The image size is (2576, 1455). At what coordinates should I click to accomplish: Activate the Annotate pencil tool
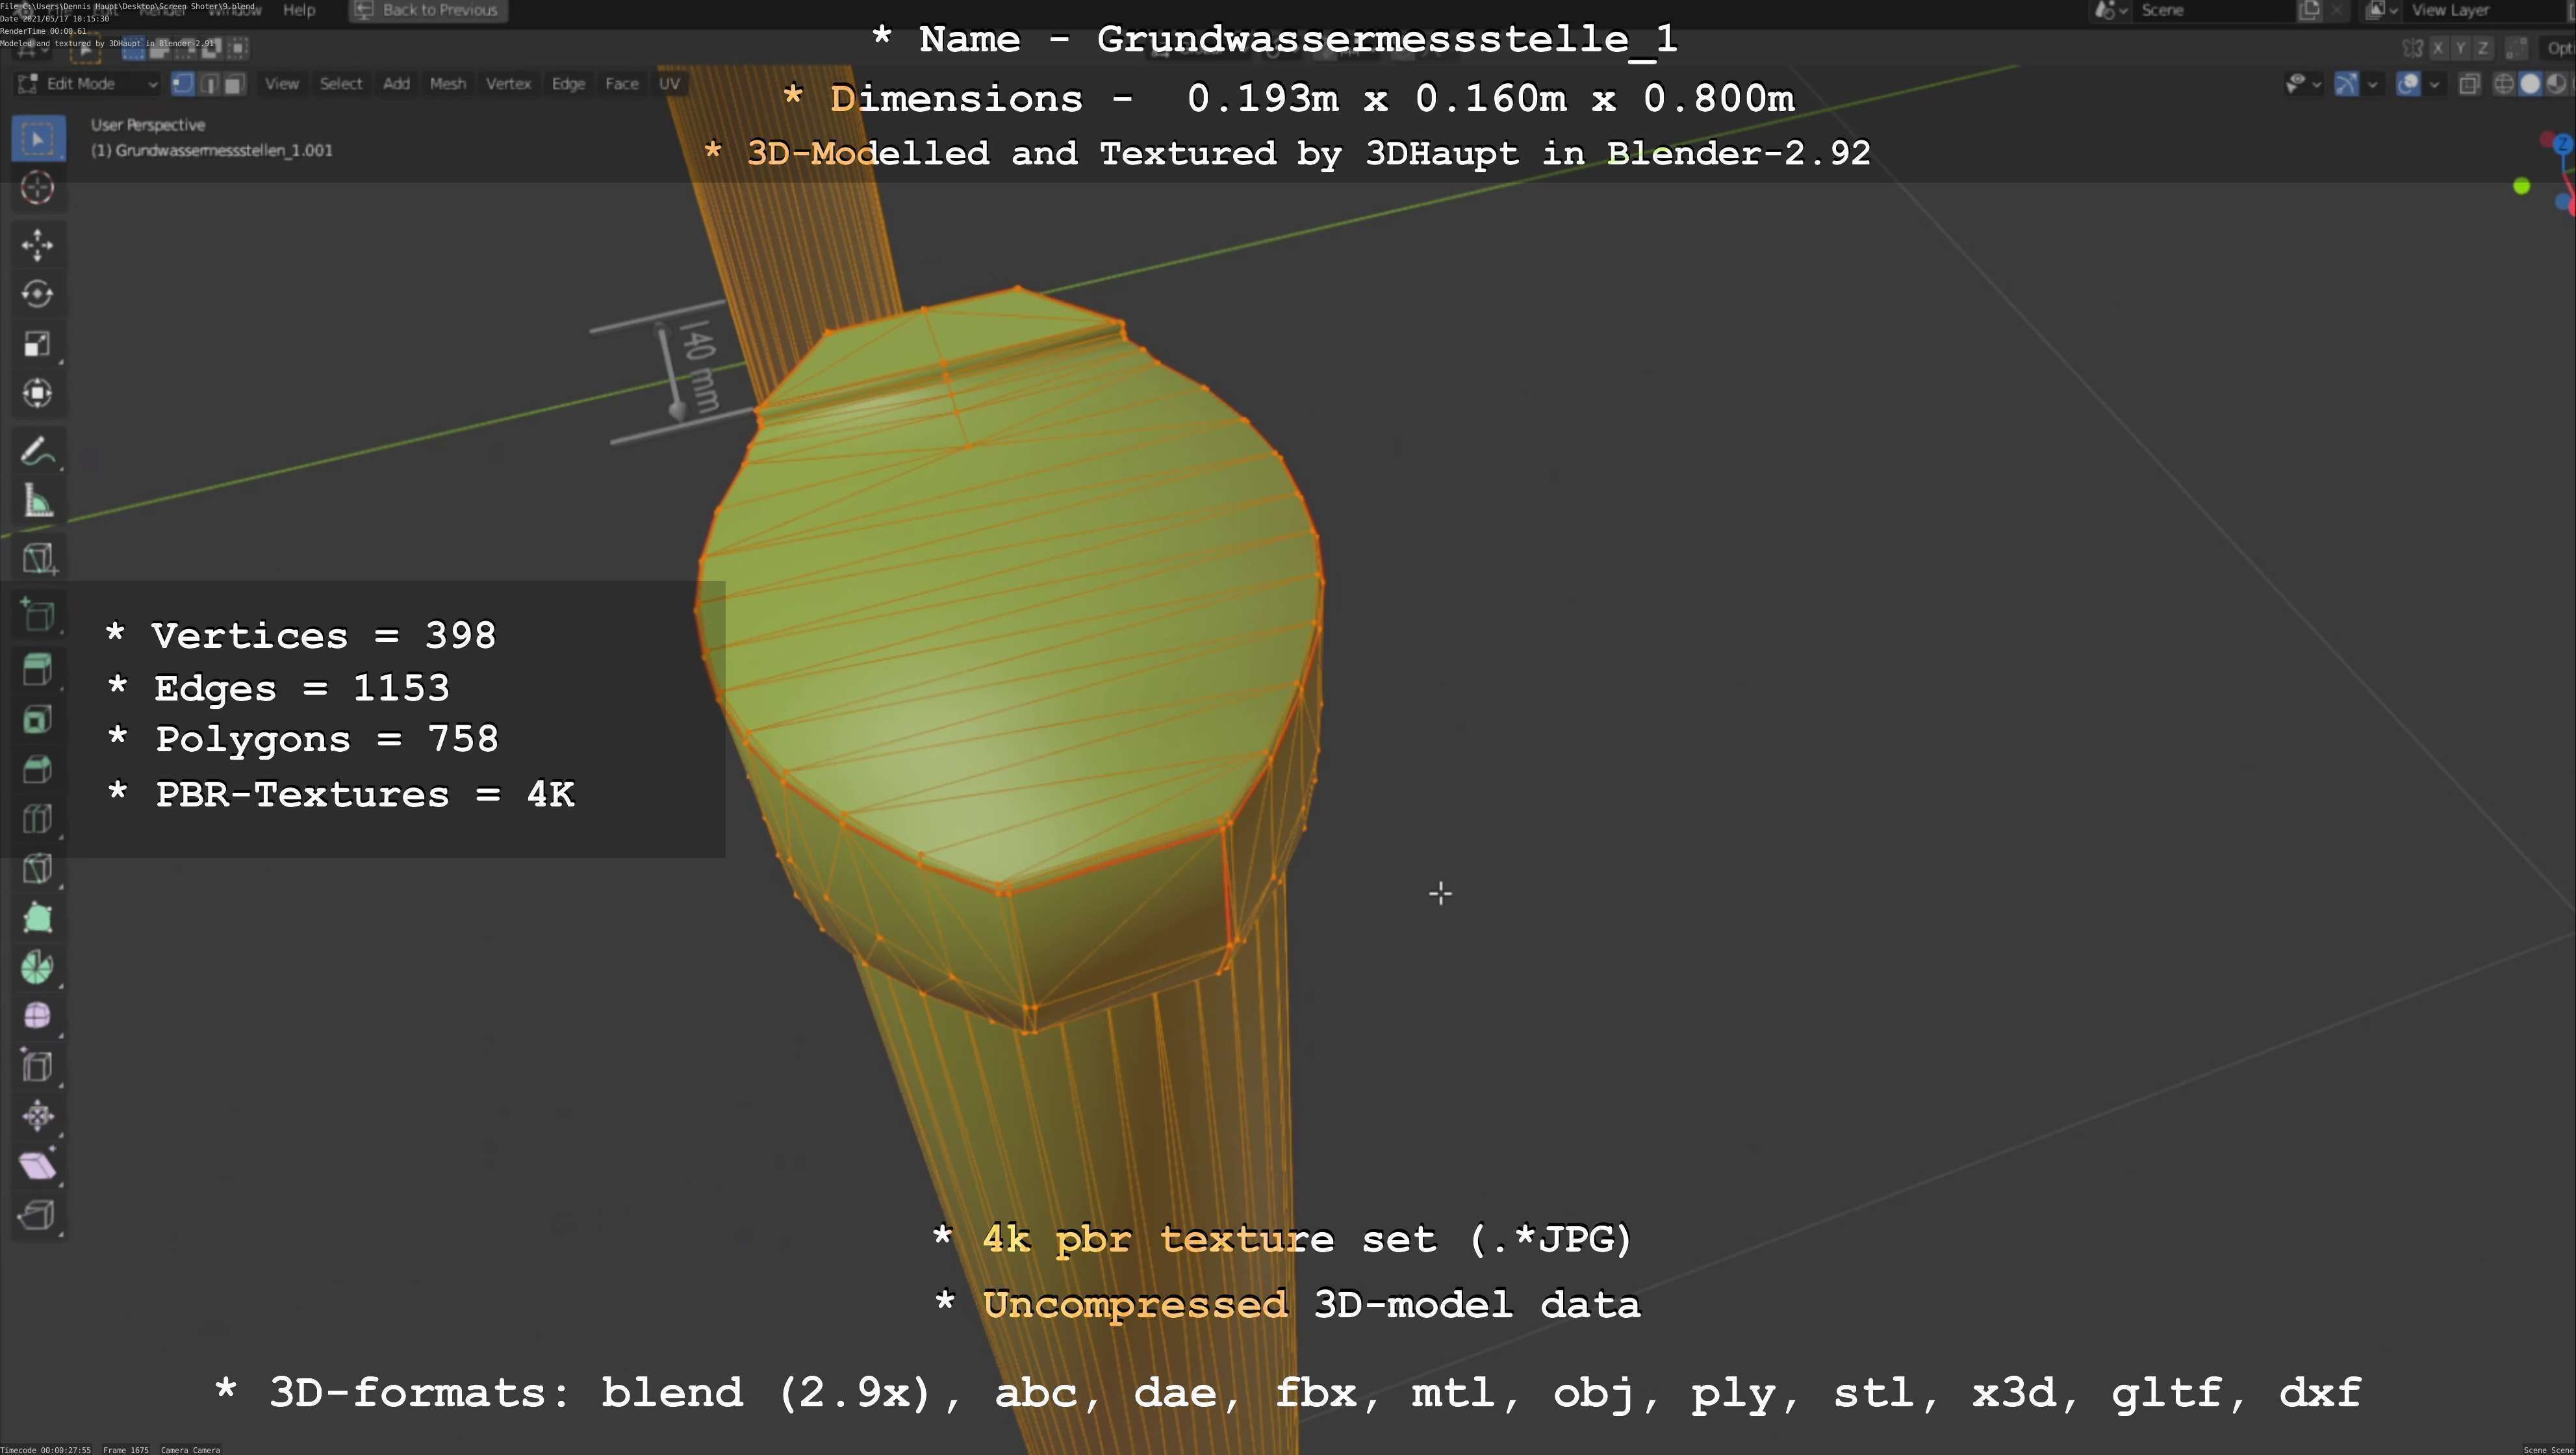pos(38,451)
